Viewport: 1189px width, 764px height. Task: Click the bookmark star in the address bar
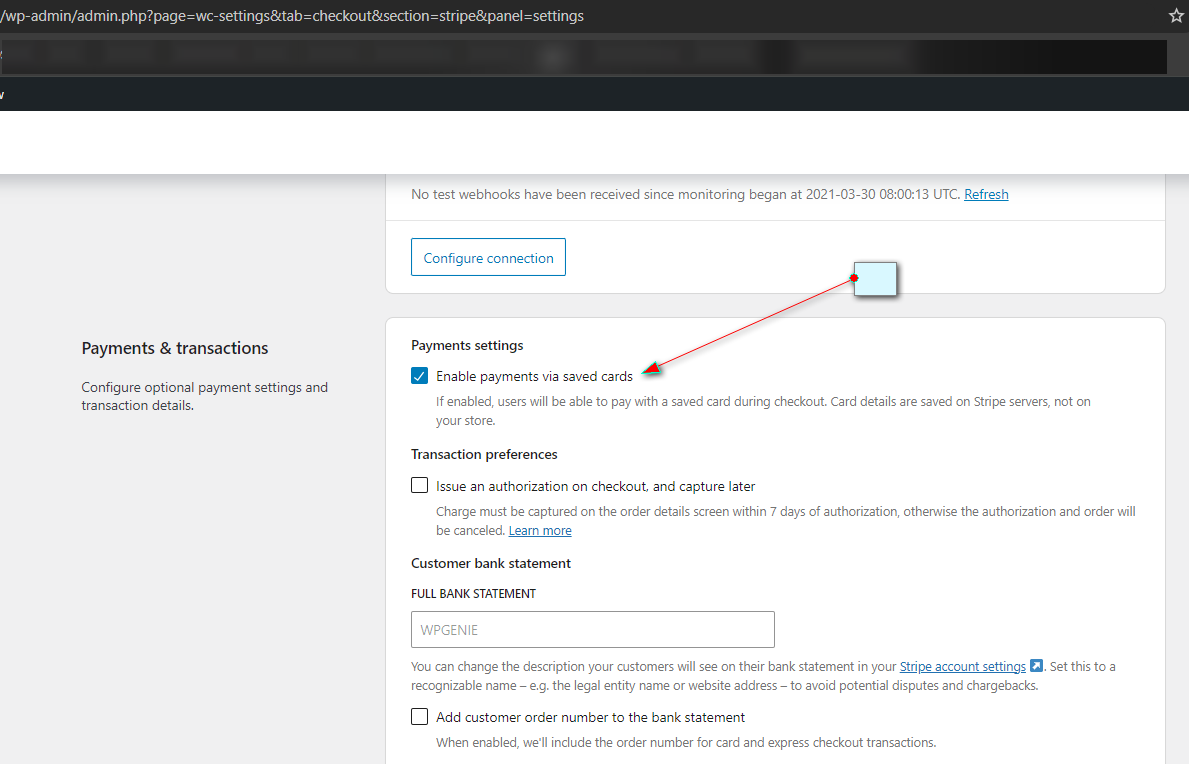click(1176, 16)
